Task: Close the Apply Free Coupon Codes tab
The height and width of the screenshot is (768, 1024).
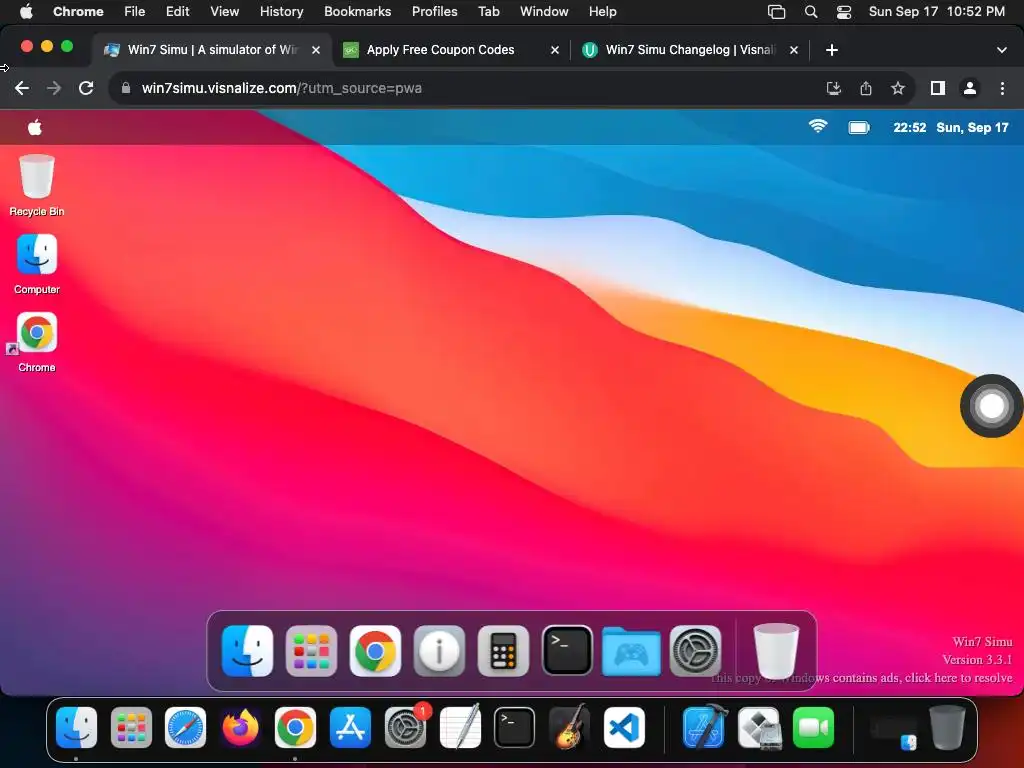Action: click(x=554, y=50)
